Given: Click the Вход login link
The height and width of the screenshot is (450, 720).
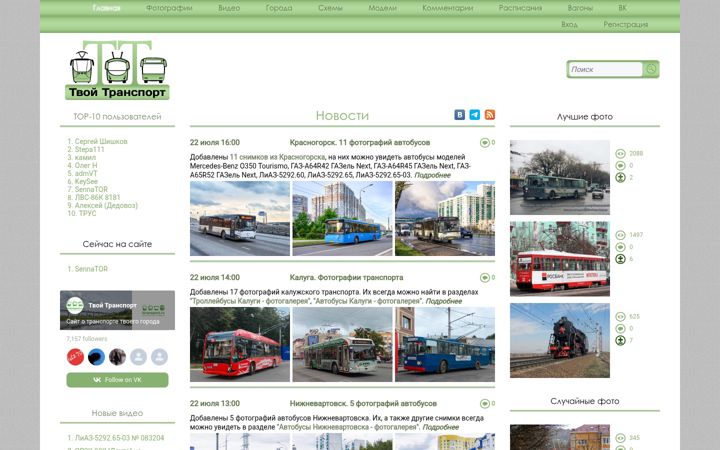Looking at the screenshot, I should [x=569, y=24].
